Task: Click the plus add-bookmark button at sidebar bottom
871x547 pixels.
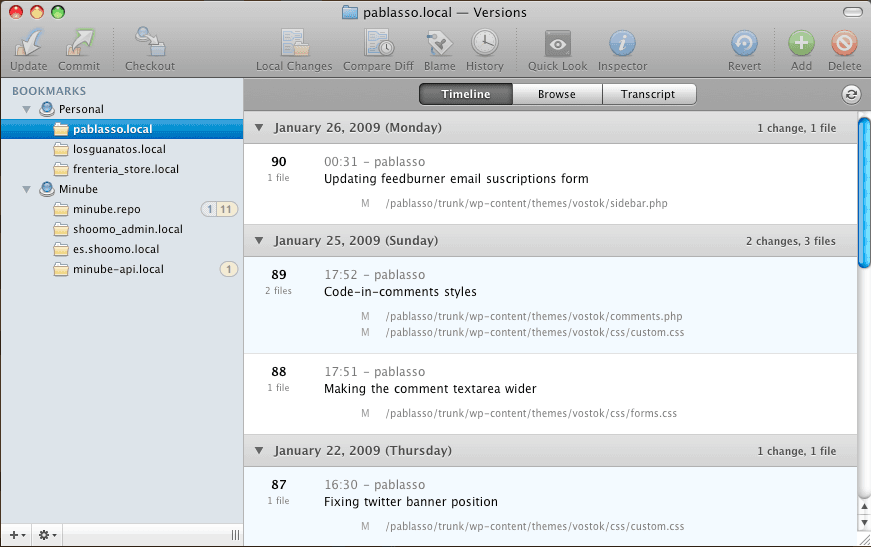Action: (16, 535)
